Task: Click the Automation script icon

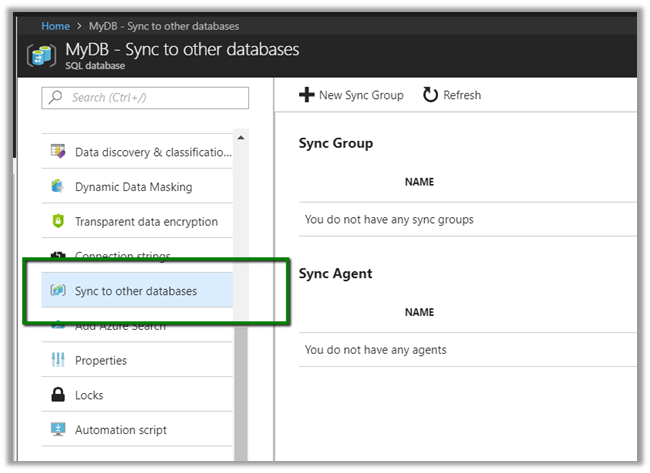Action: pyautogui.click(x=57, y=430)
